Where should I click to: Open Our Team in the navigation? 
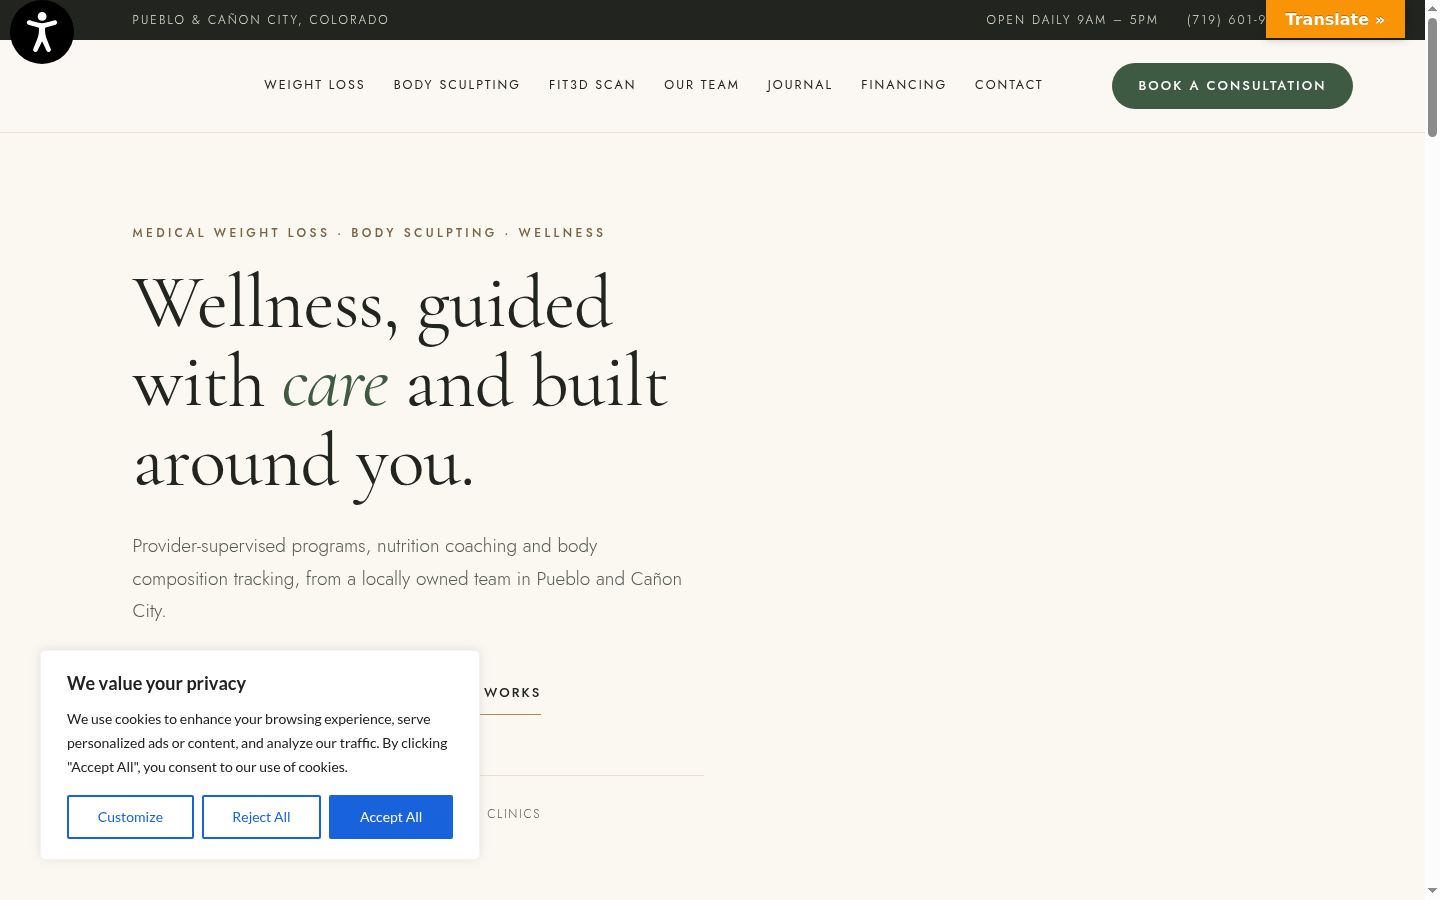pyautogui.click(x=701, y=85)
